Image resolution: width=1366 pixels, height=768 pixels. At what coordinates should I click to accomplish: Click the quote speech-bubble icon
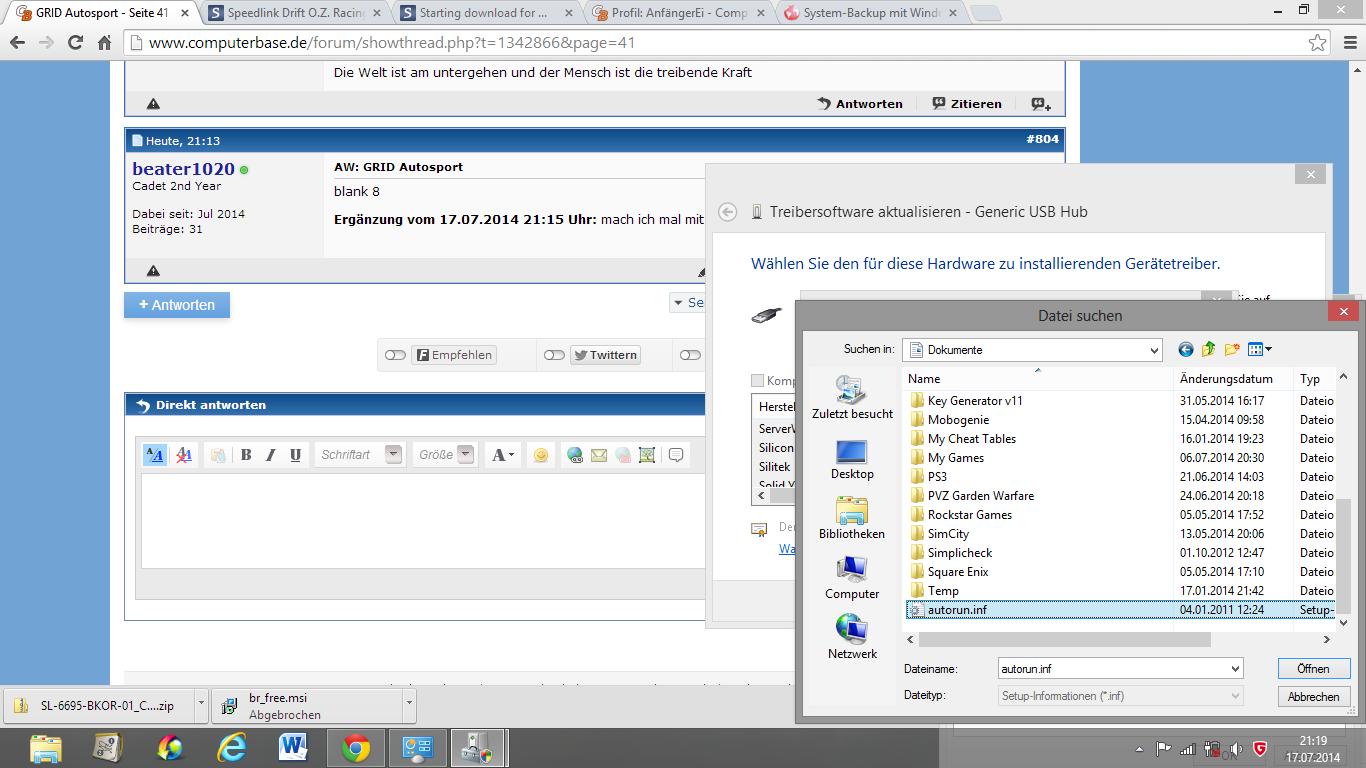point(676,455)
